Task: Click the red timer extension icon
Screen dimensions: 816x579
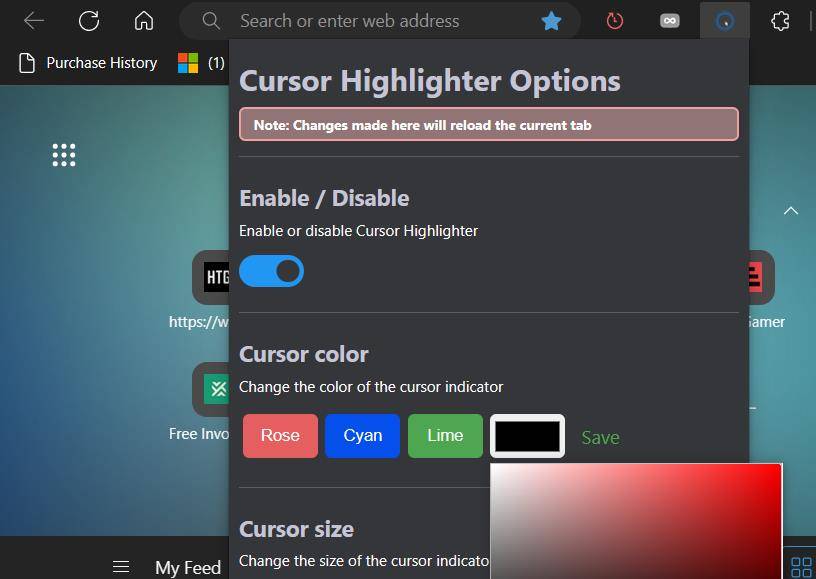Action: point(617,20)
